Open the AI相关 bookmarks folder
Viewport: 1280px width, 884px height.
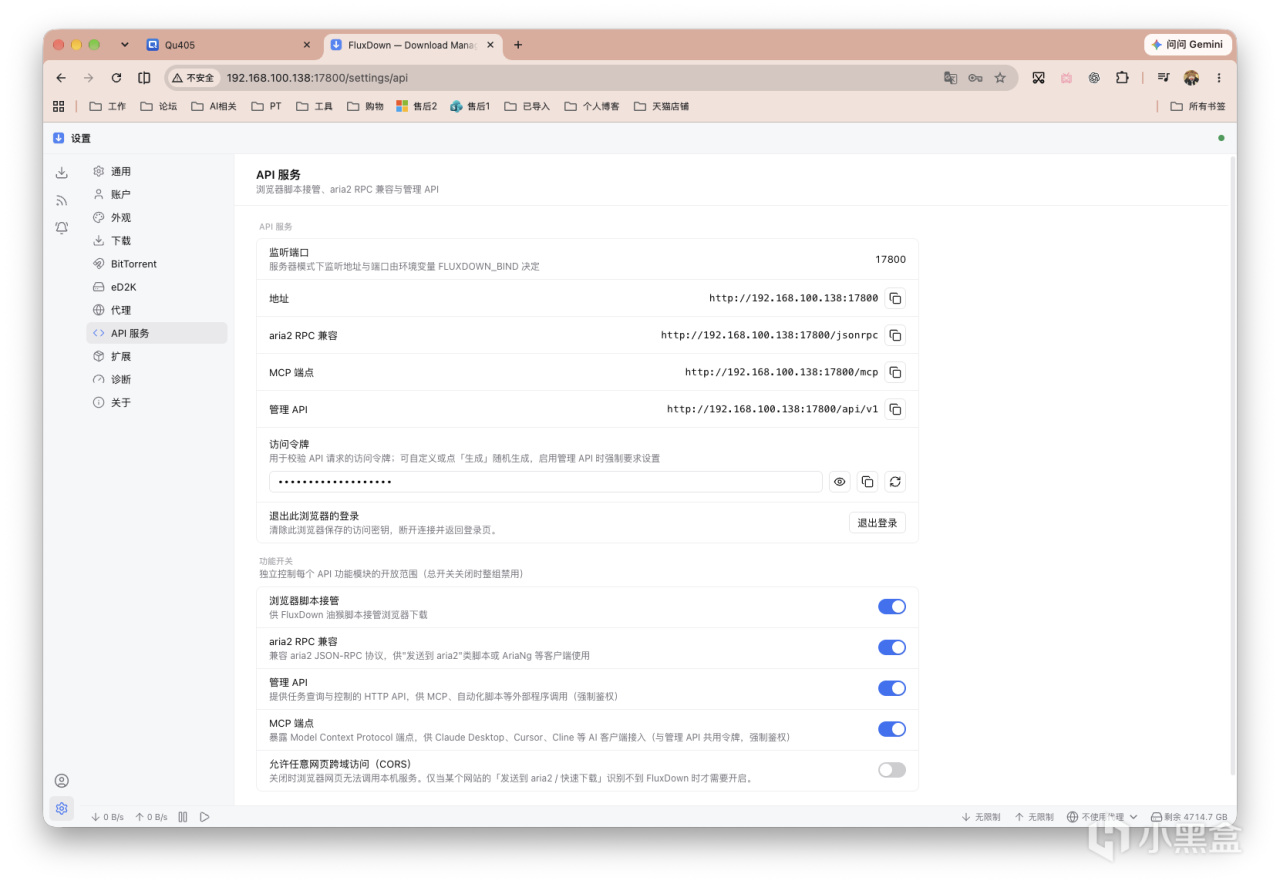214,106
